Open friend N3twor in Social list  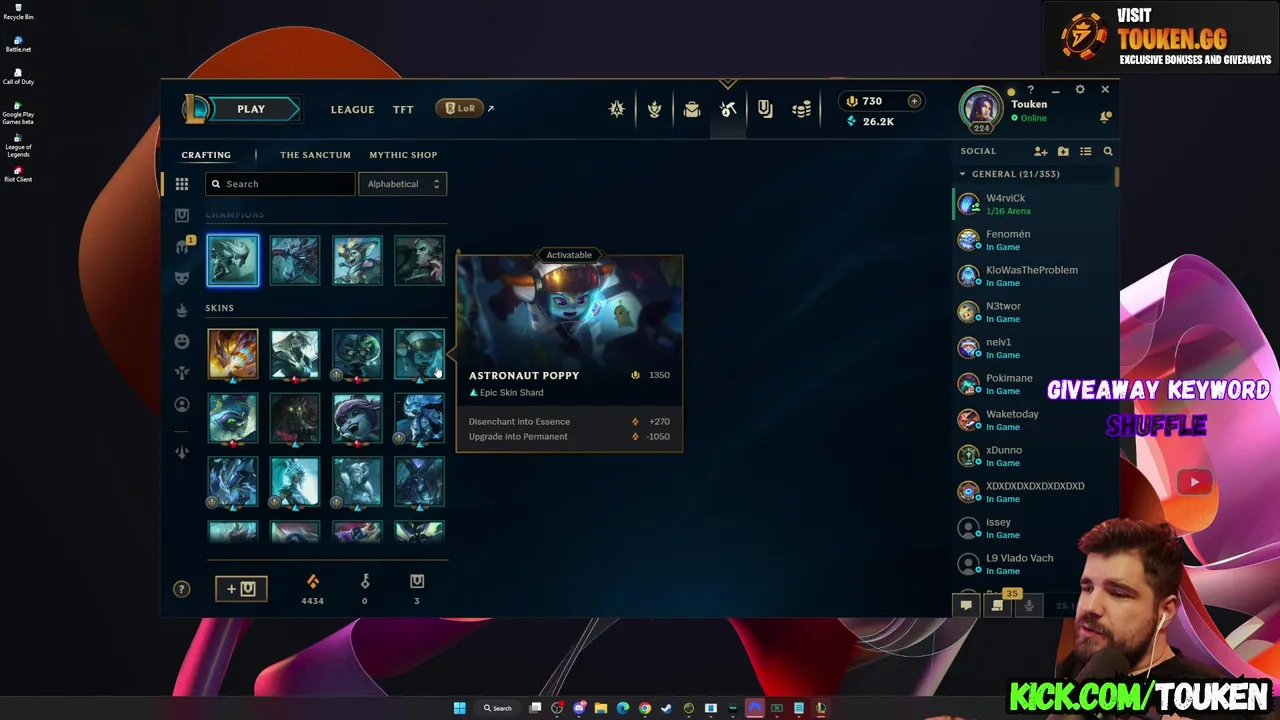1034,312
